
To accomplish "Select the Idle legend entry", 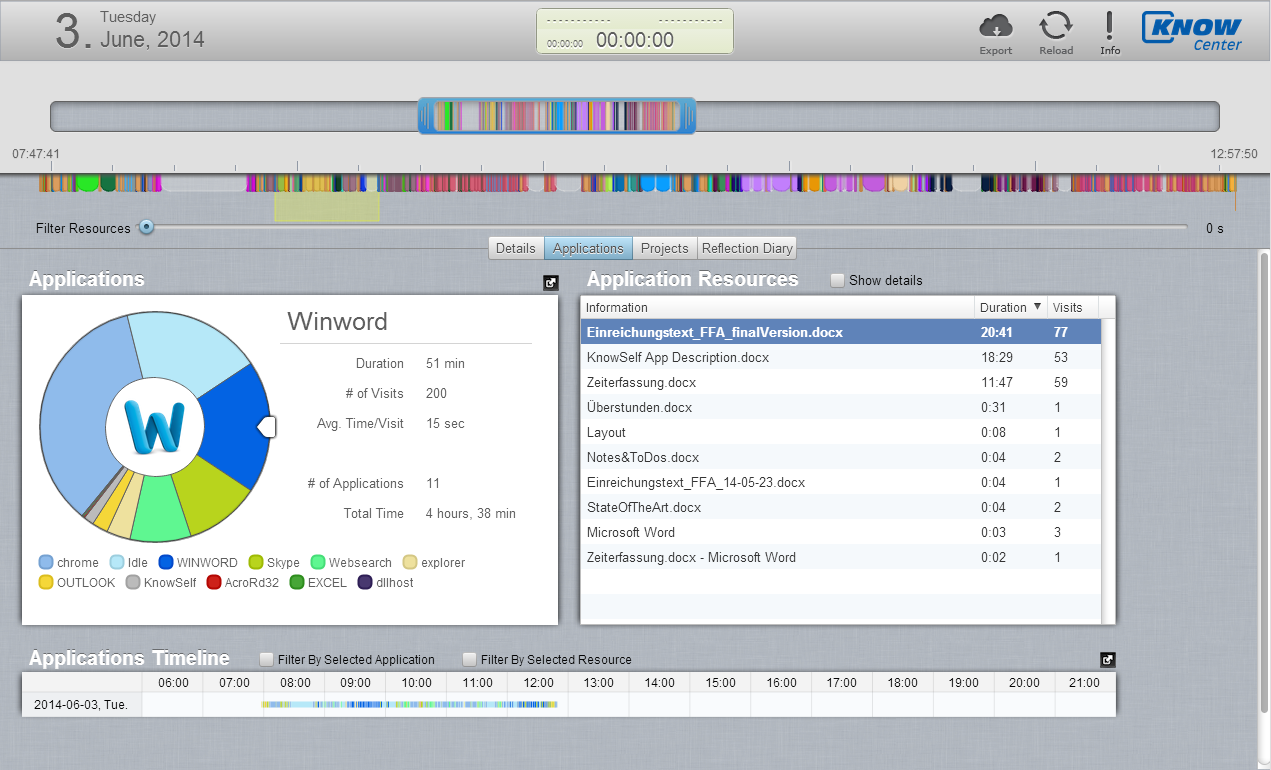I will [x=130, y=562].
